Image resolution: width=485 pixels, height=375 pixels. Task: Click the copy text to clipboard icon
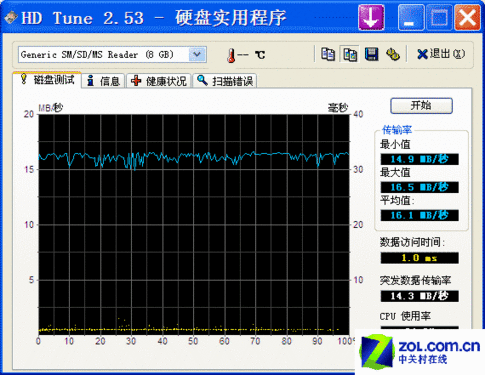pyautogui.click(x=328, y=54)
